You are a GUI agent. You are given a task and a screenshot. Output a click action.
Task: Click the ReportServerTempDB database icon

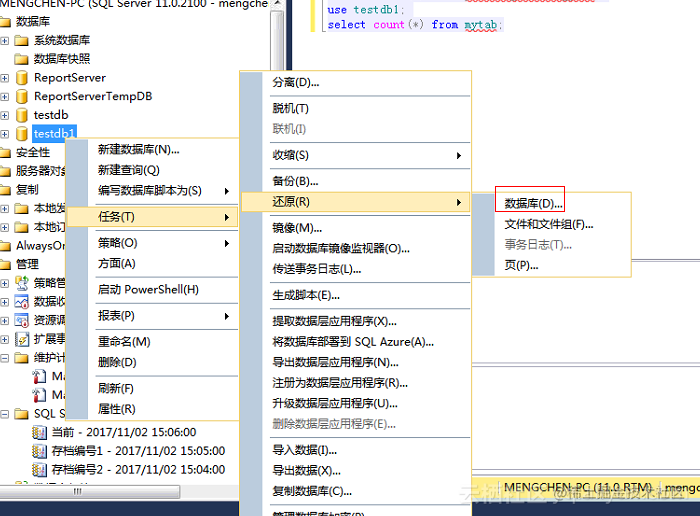pyautogui.click(x=22, y=96)
